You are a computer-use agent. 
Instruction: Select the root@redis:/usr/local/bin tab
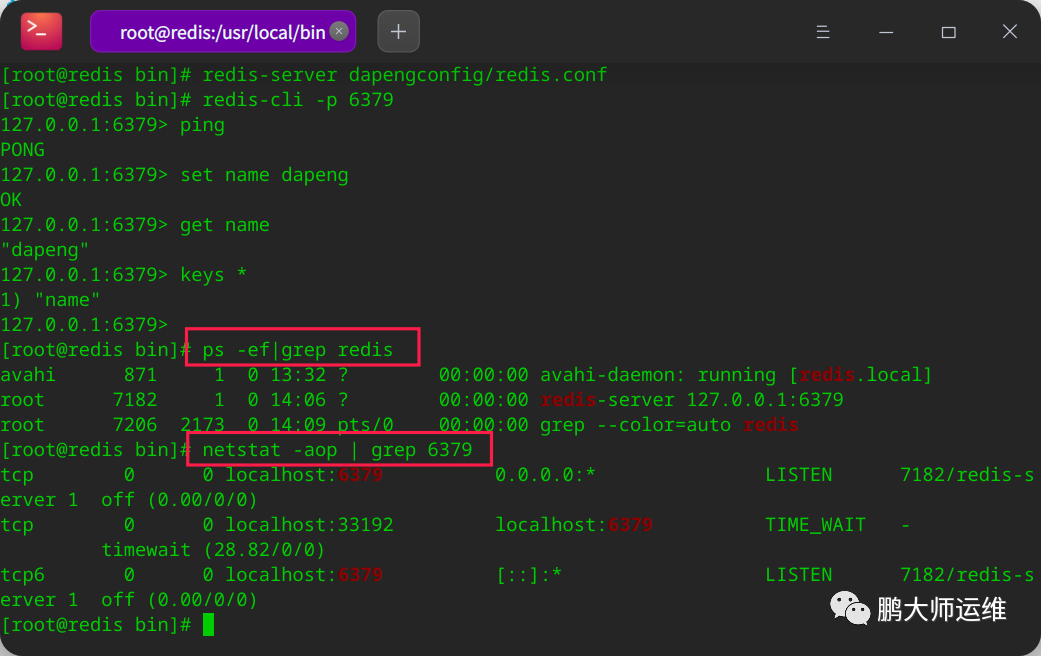pos(223,31)
